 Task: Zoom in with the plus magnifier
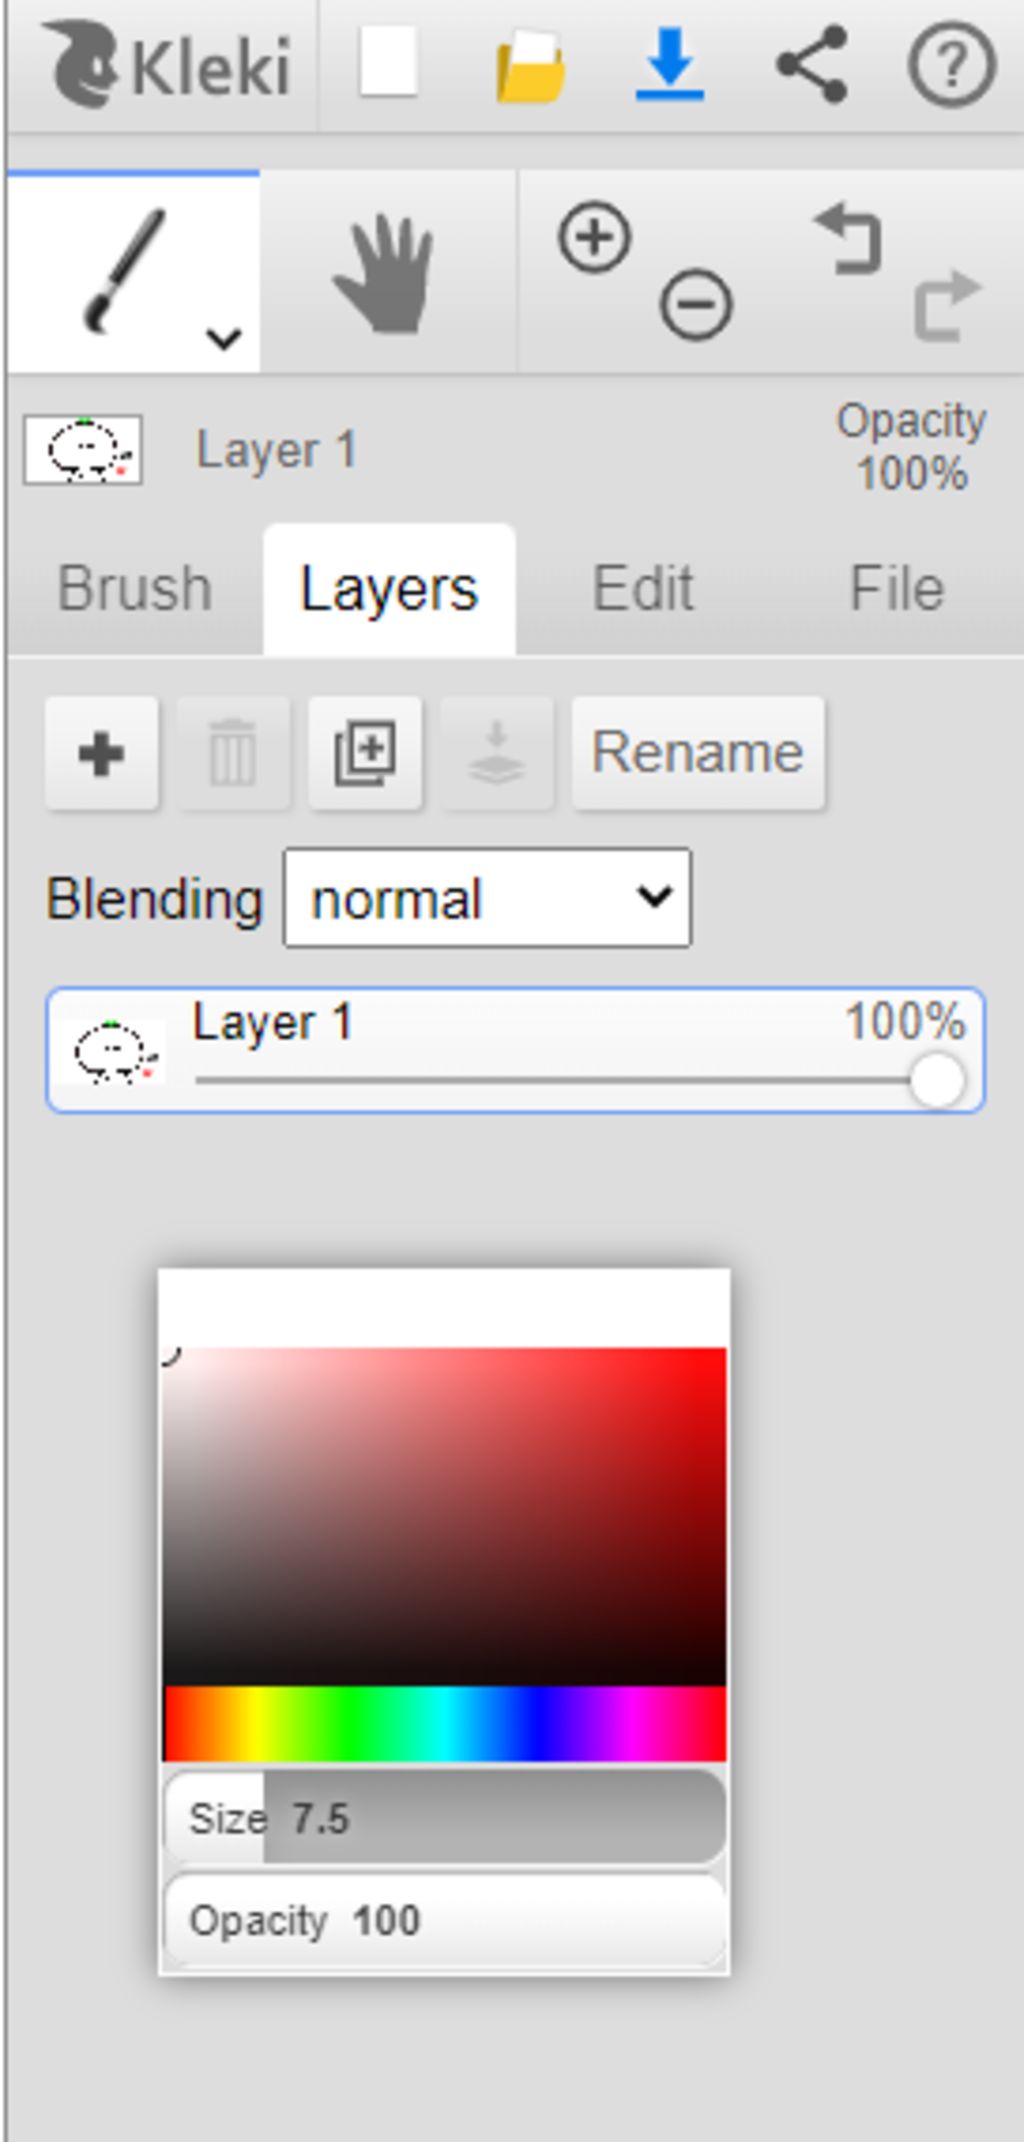[595, 238]
